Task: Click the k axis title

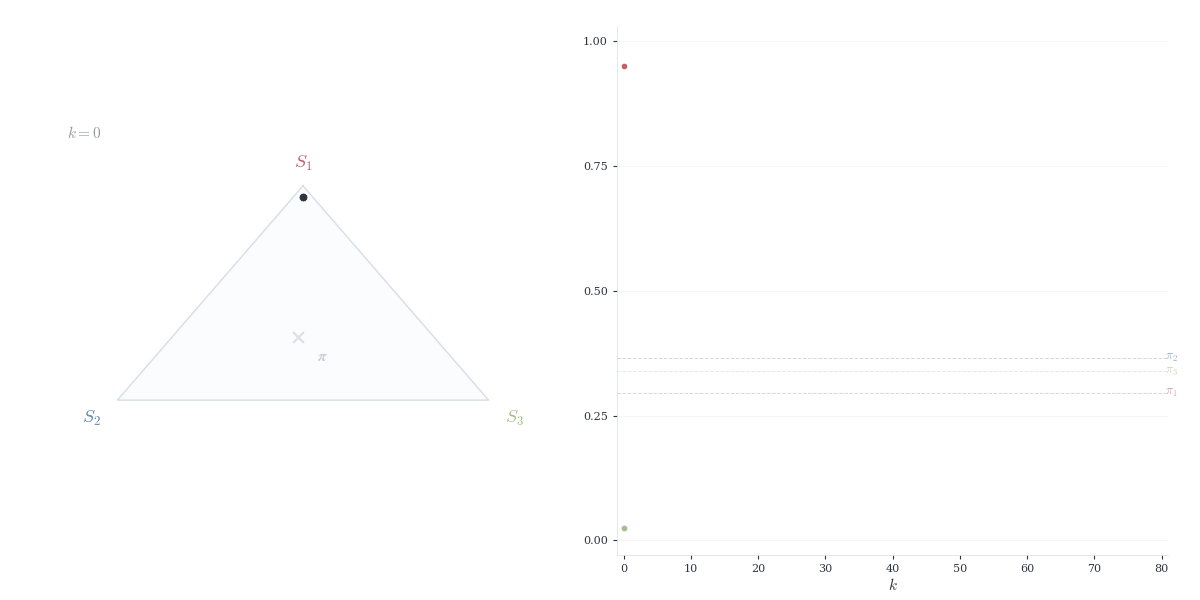Action: 893,585
